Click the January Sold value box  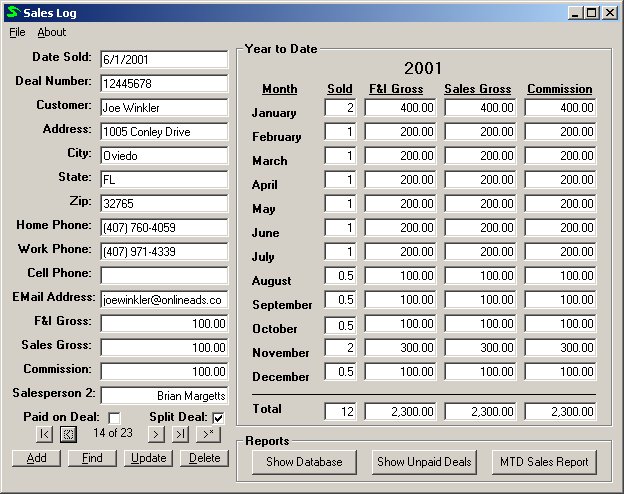tap(340, 107)
